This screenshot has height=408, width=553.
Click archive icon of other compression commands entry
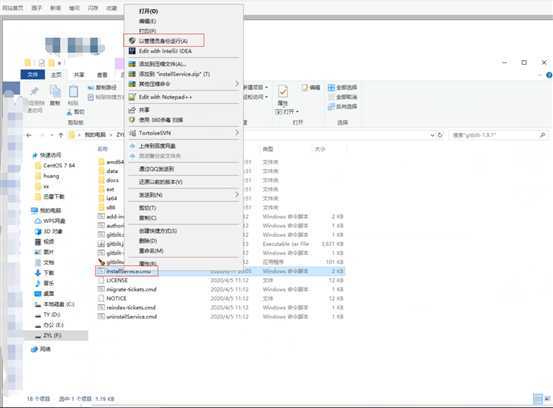click(132, 84)
